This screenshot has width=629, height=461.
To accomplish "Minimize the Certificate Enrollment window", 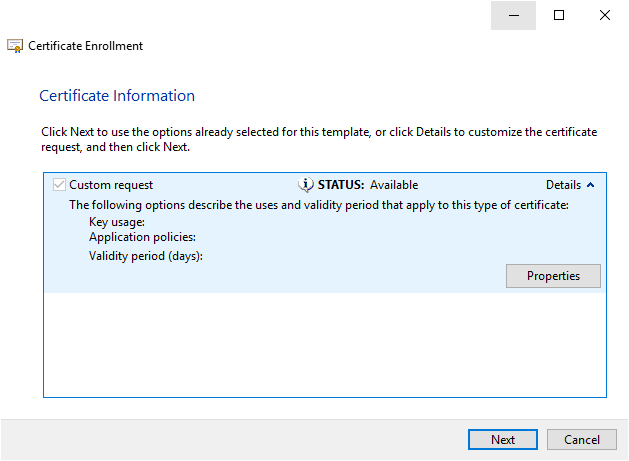I will [513, 15].
